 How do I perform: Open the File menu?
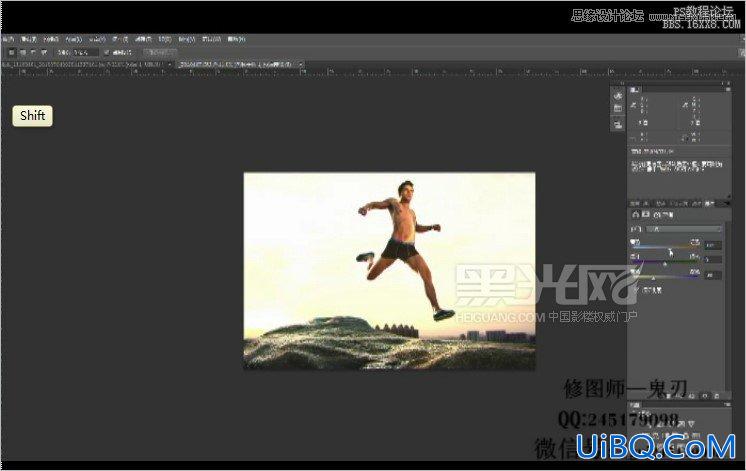8,39
